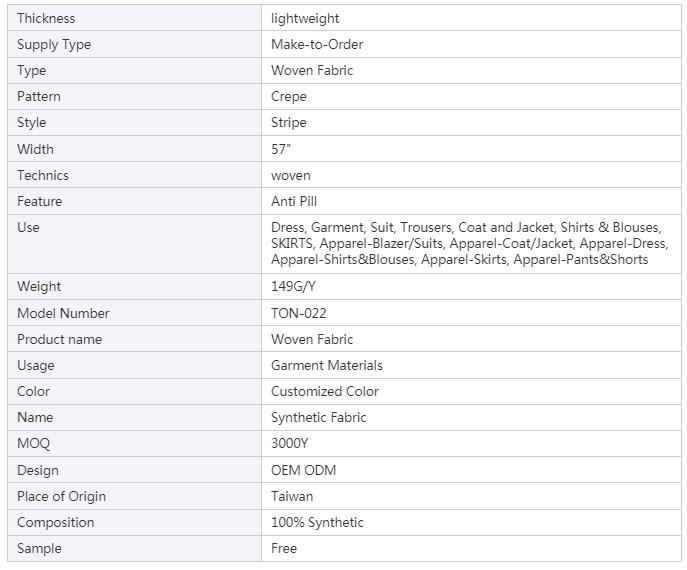Viewport: 687px width, 570px height.
Task: Click the 'Product name' row label
Action: pyautogui.click(x=60, y=339)
